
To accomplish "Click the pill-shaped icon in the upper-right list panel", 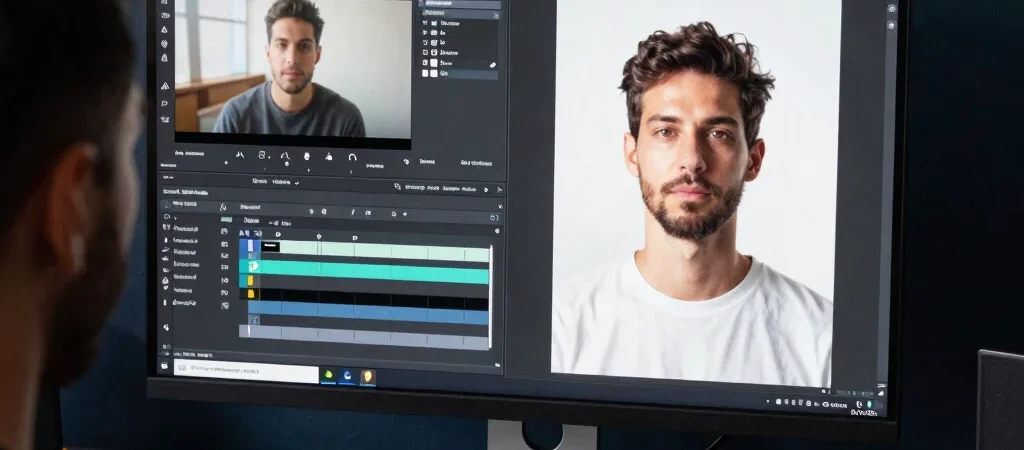I will point(492,65).
